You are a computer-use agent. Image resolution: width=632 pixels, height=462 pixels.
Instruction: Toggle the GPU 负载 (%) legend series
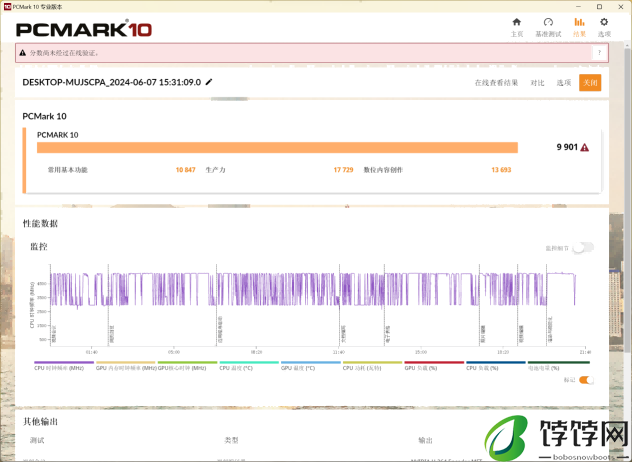click(434, 366)
